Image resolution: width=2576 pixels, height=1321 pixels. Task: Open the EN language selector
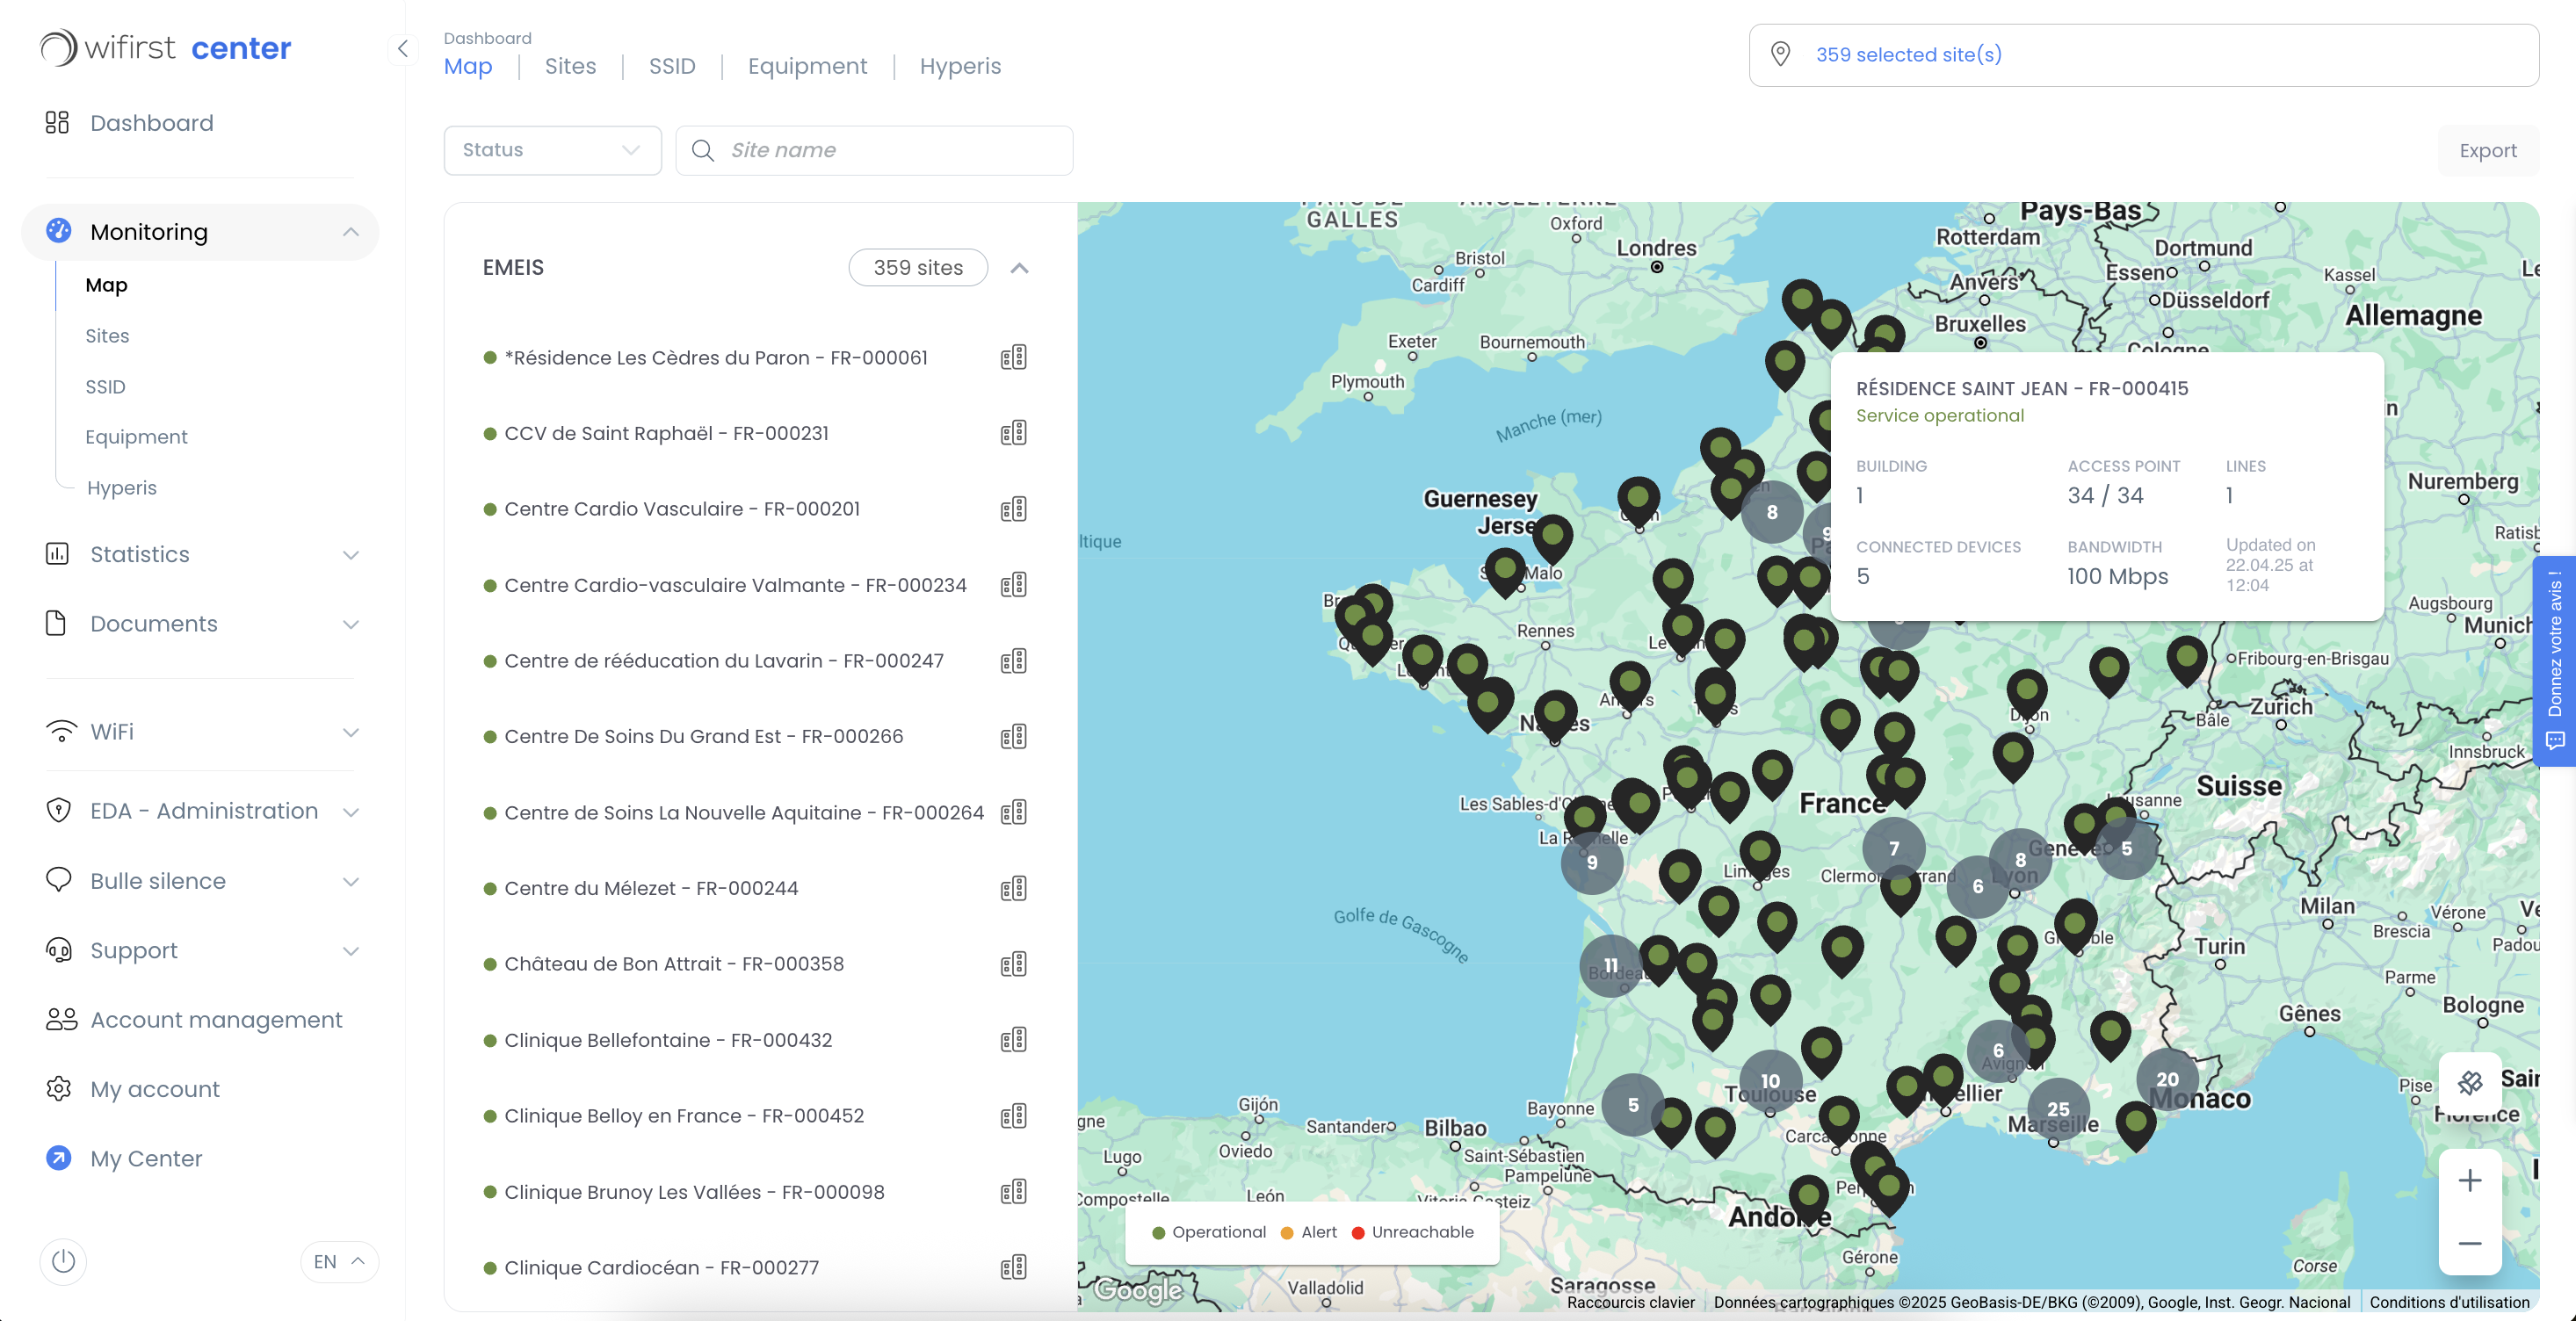point(339,1261)
